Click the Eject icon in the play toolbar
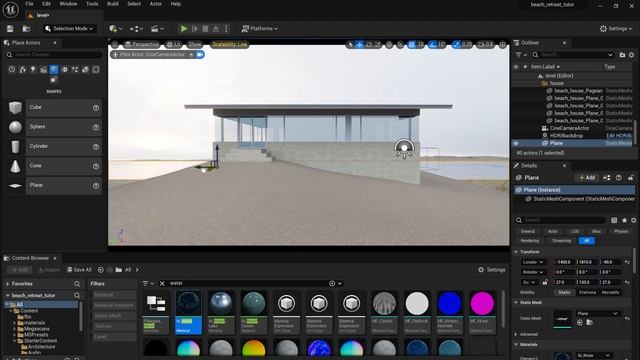 click(216, 29)
